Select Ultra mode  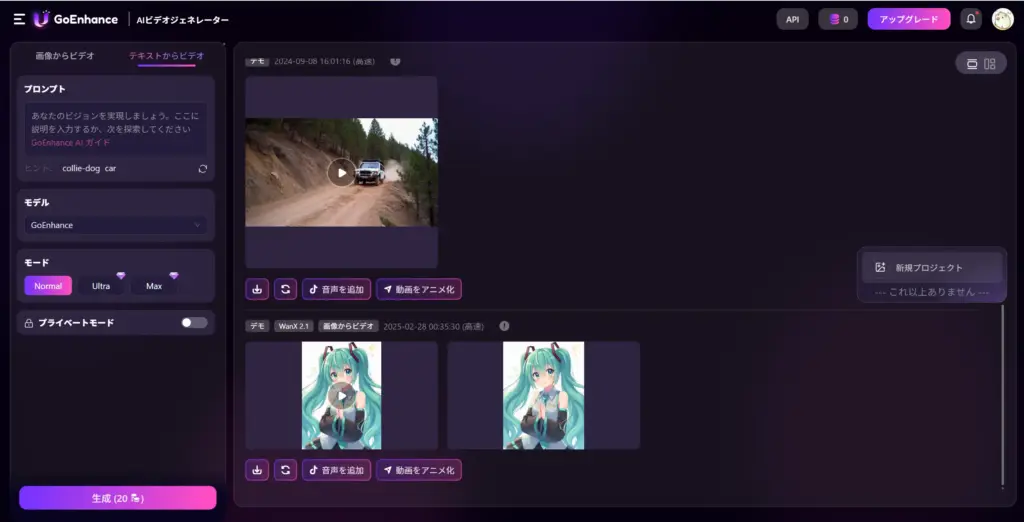coord(101,285)
